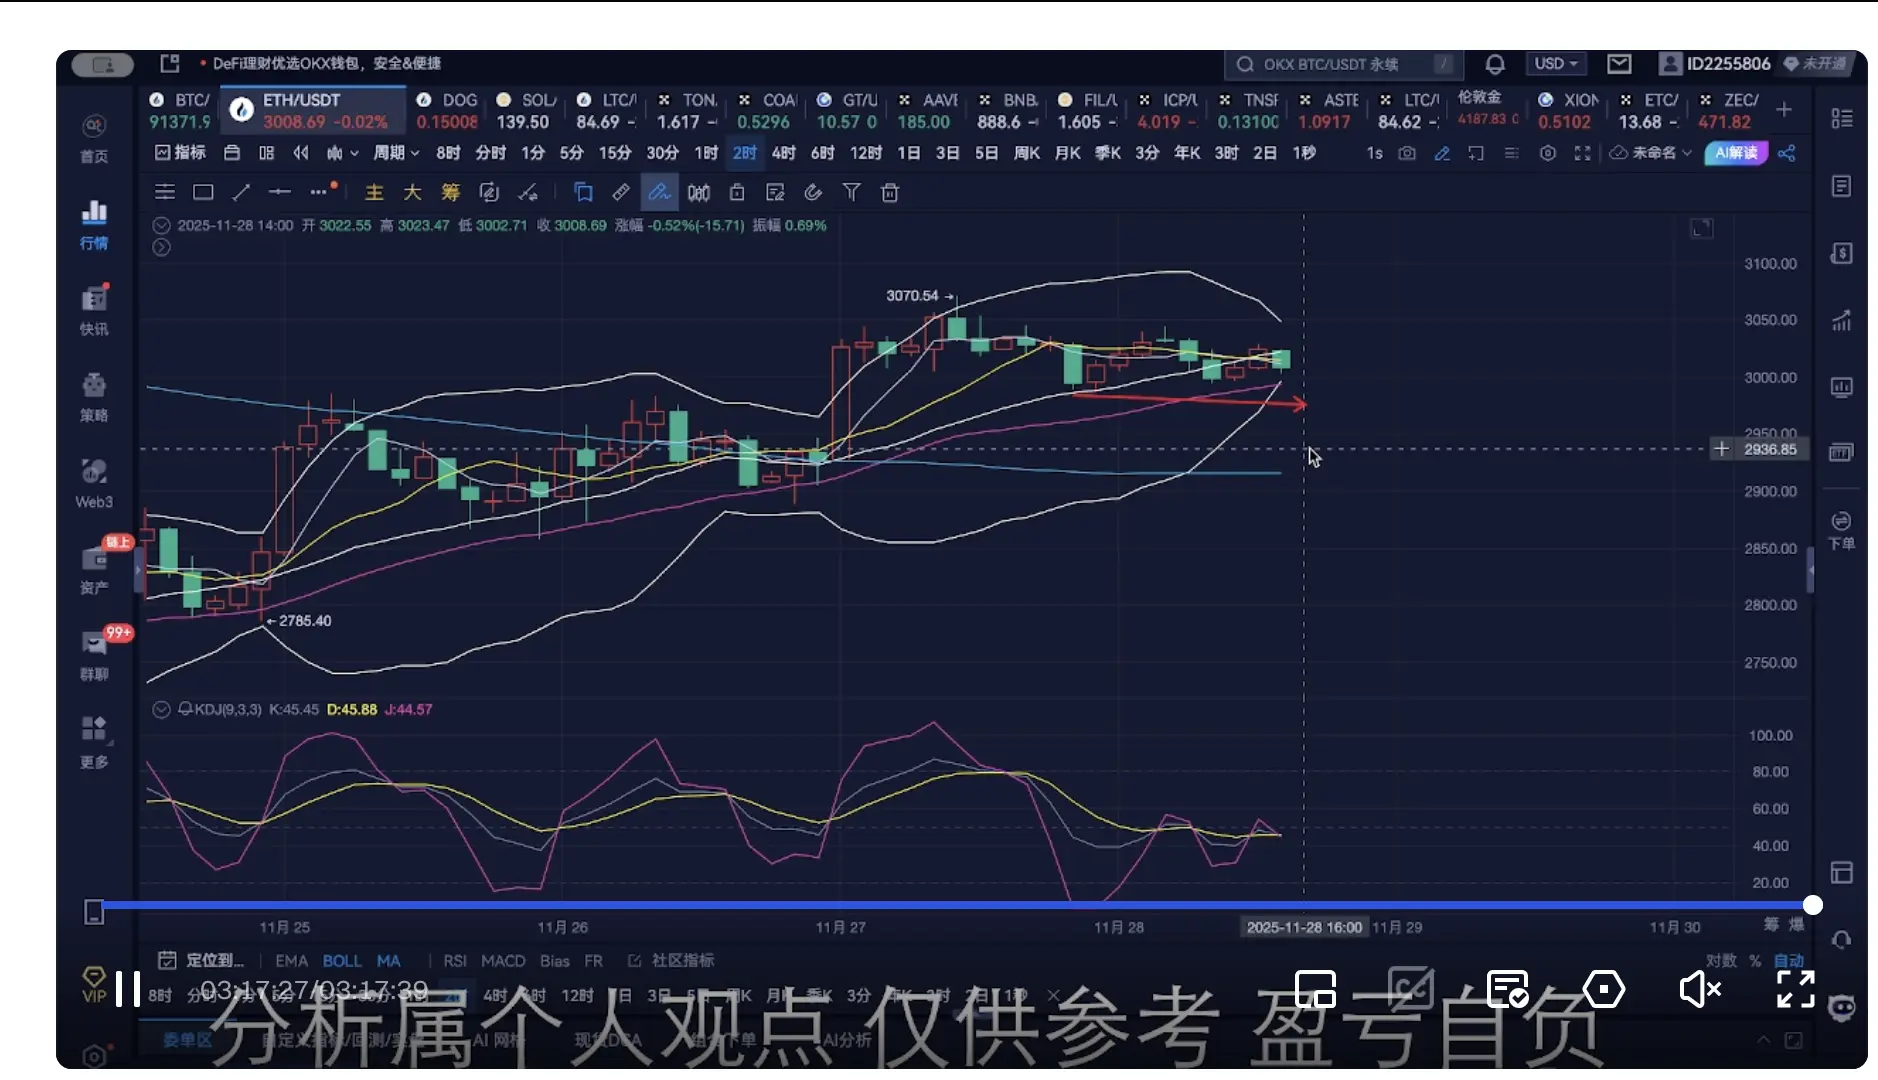The image size is (1878, 1080).
Task: Pause the video playback
Action: [127, 988]
